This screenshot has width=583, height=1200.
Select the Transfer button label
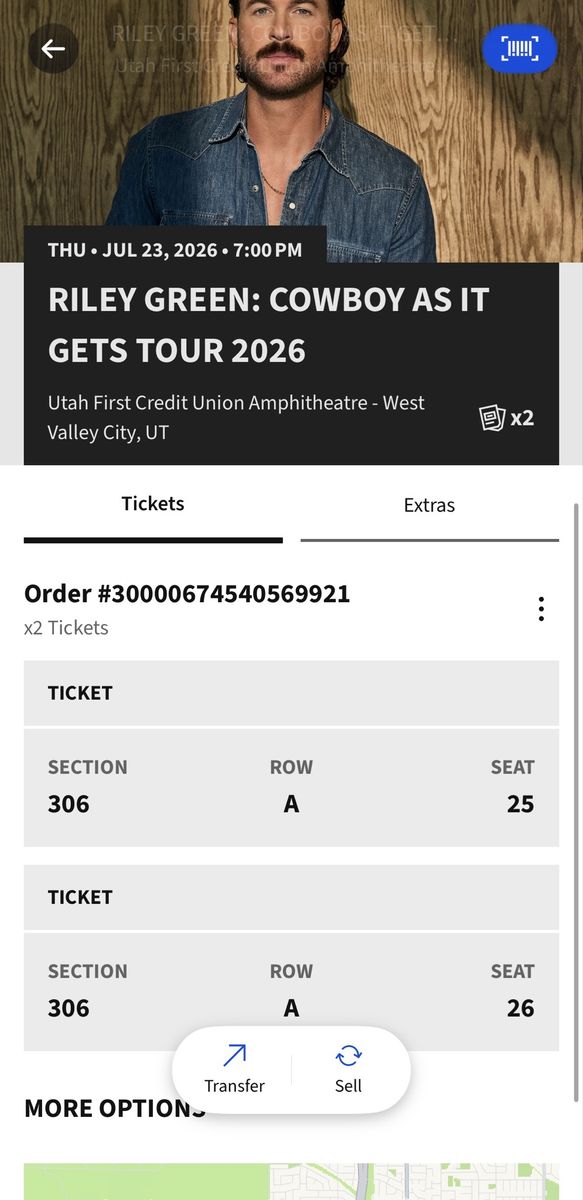click(234, 1086)
